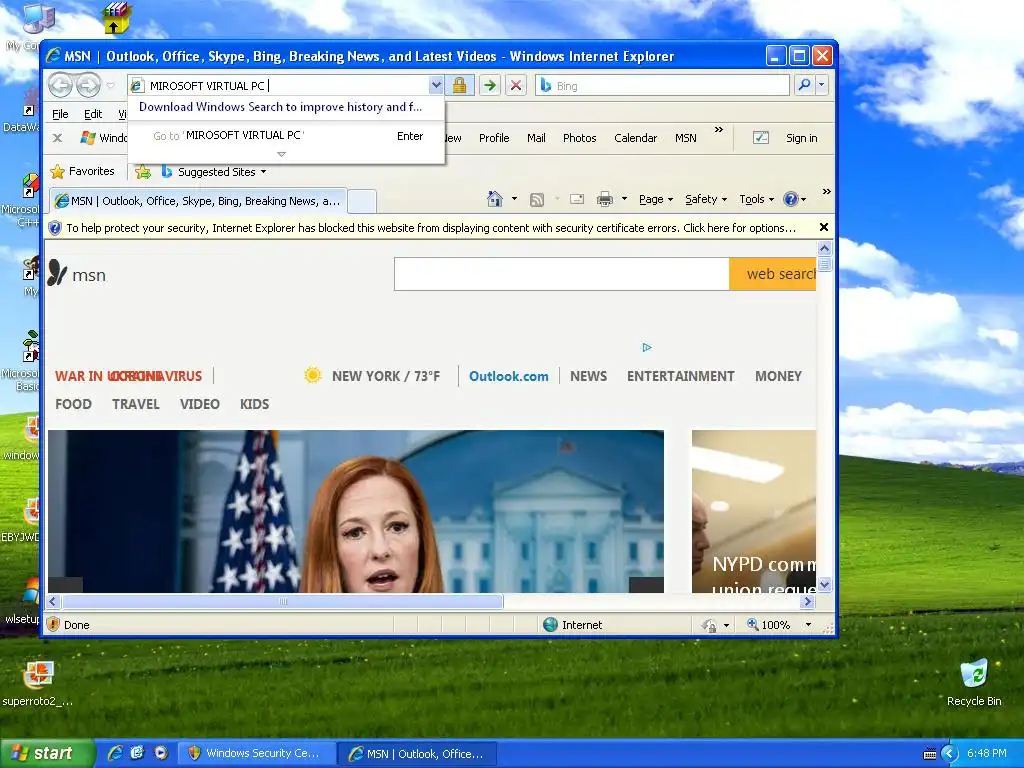Open the Tools menu

[756, 200]
